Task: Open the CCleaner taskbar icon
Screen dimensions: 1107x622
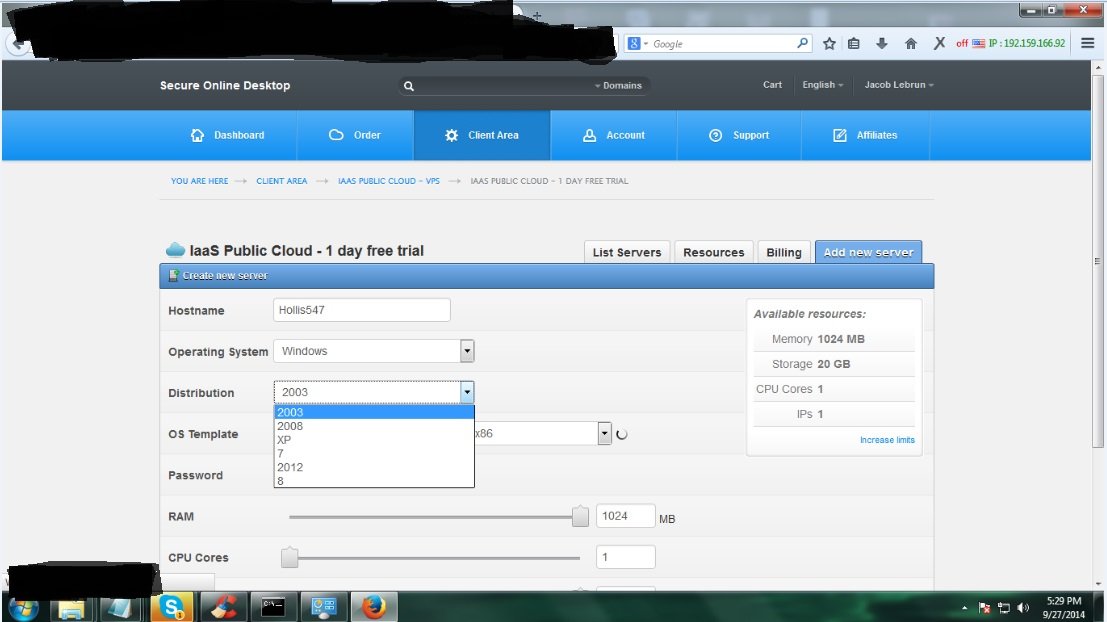Action: 223,606
